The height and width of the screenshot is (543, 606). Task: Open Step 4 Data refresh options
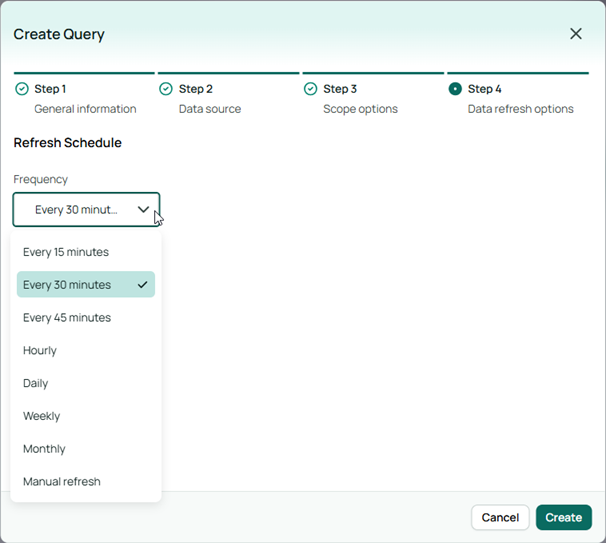click(518, 94)
